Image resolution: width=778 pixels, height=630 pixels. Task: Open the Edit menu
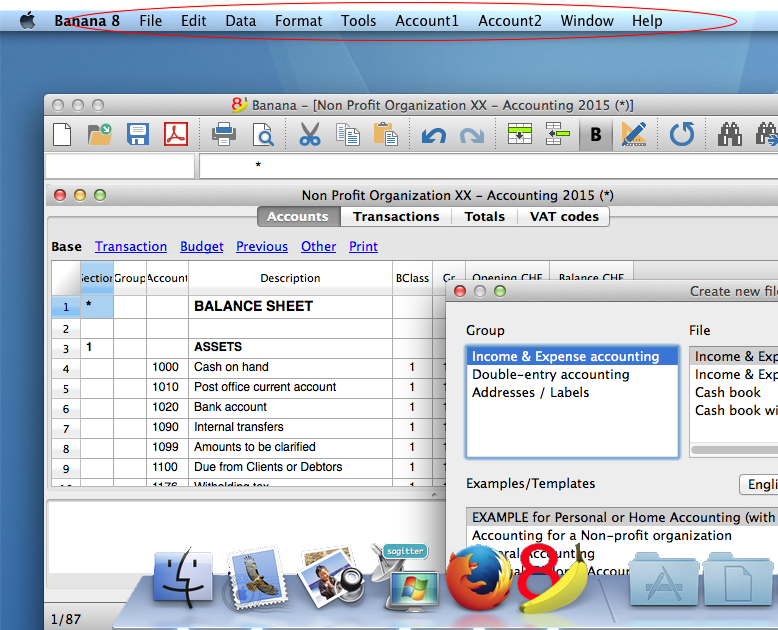194,21
